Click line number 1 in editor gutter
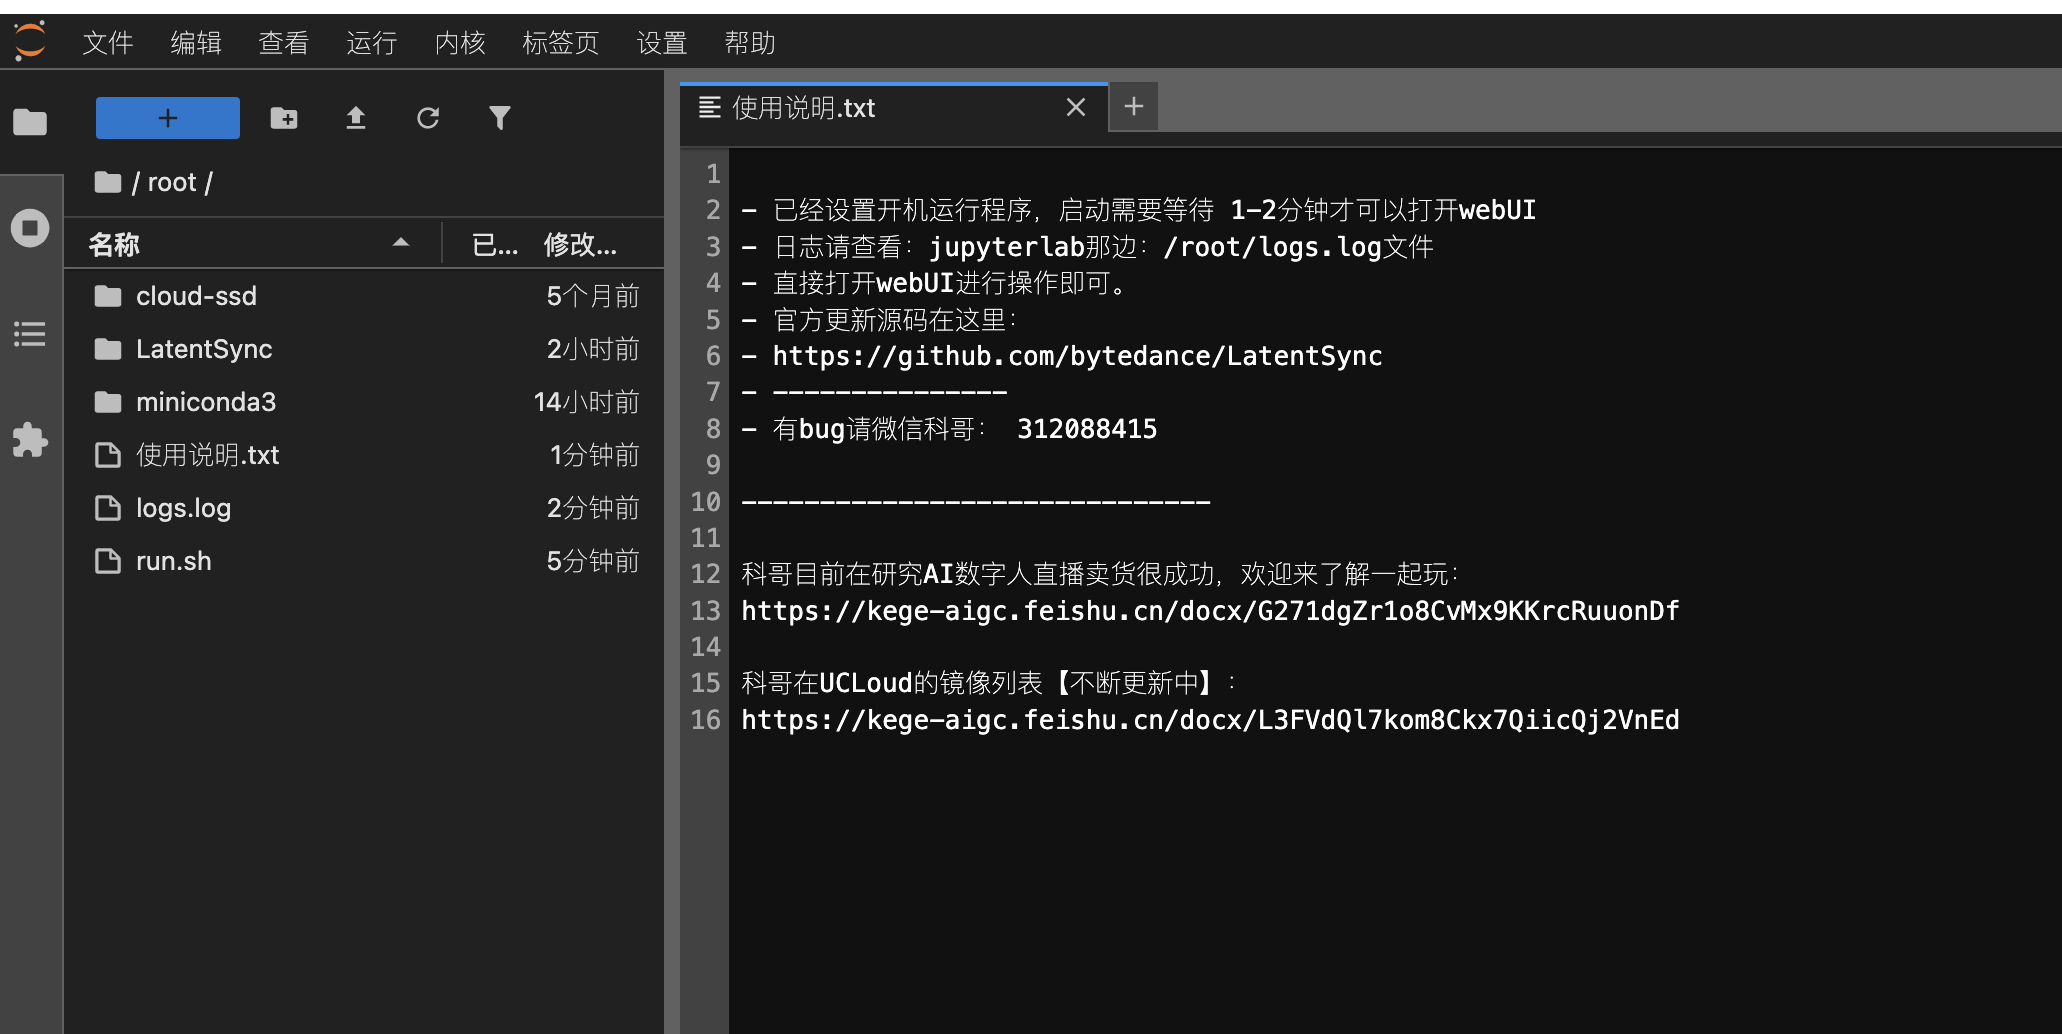The width and height of the screenshot is (2062, 1034). 713,174
